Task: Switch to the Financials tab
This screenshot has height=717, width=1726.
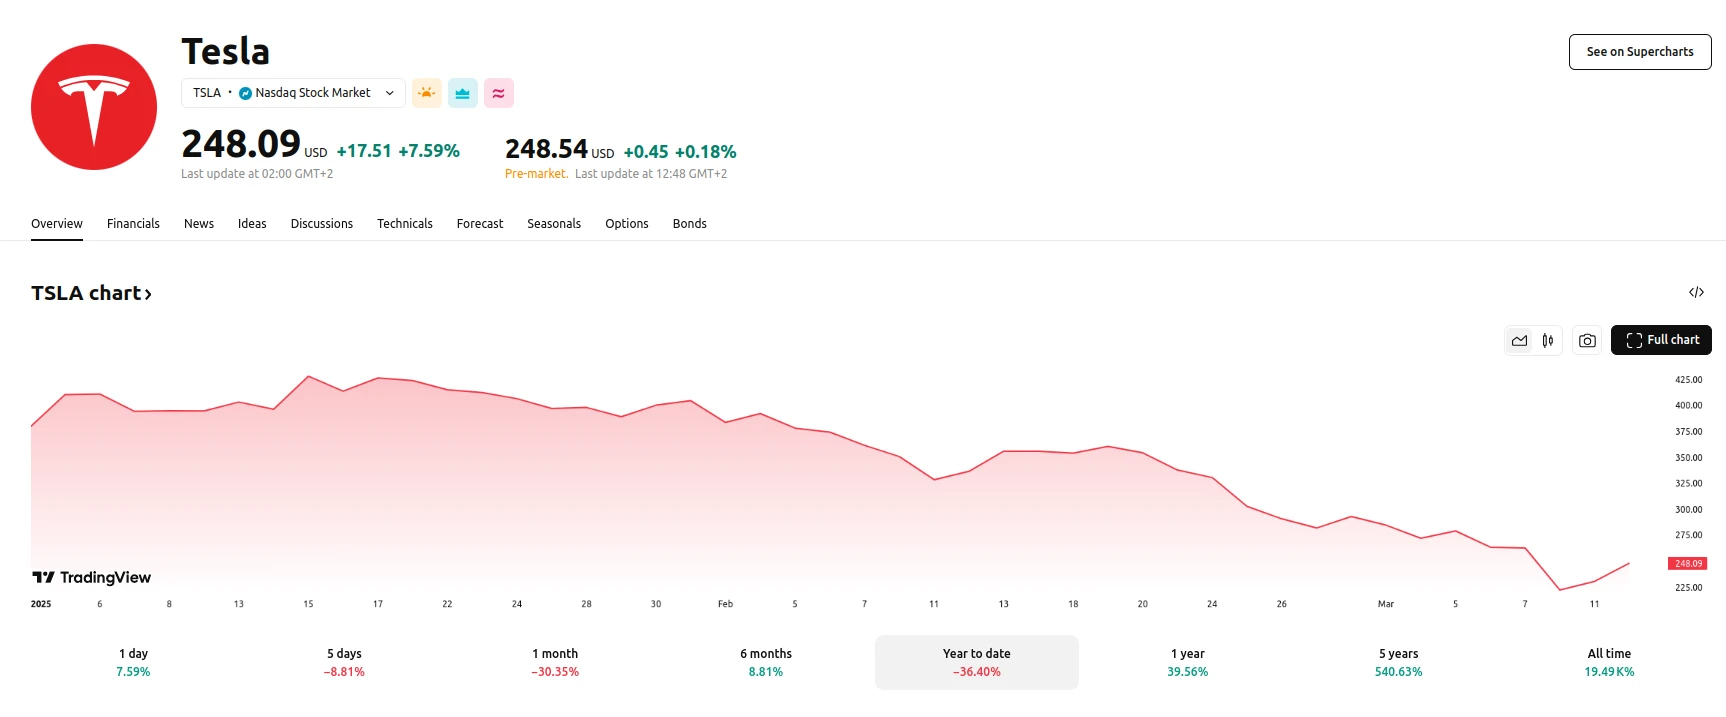Action: tap(133, 223)
